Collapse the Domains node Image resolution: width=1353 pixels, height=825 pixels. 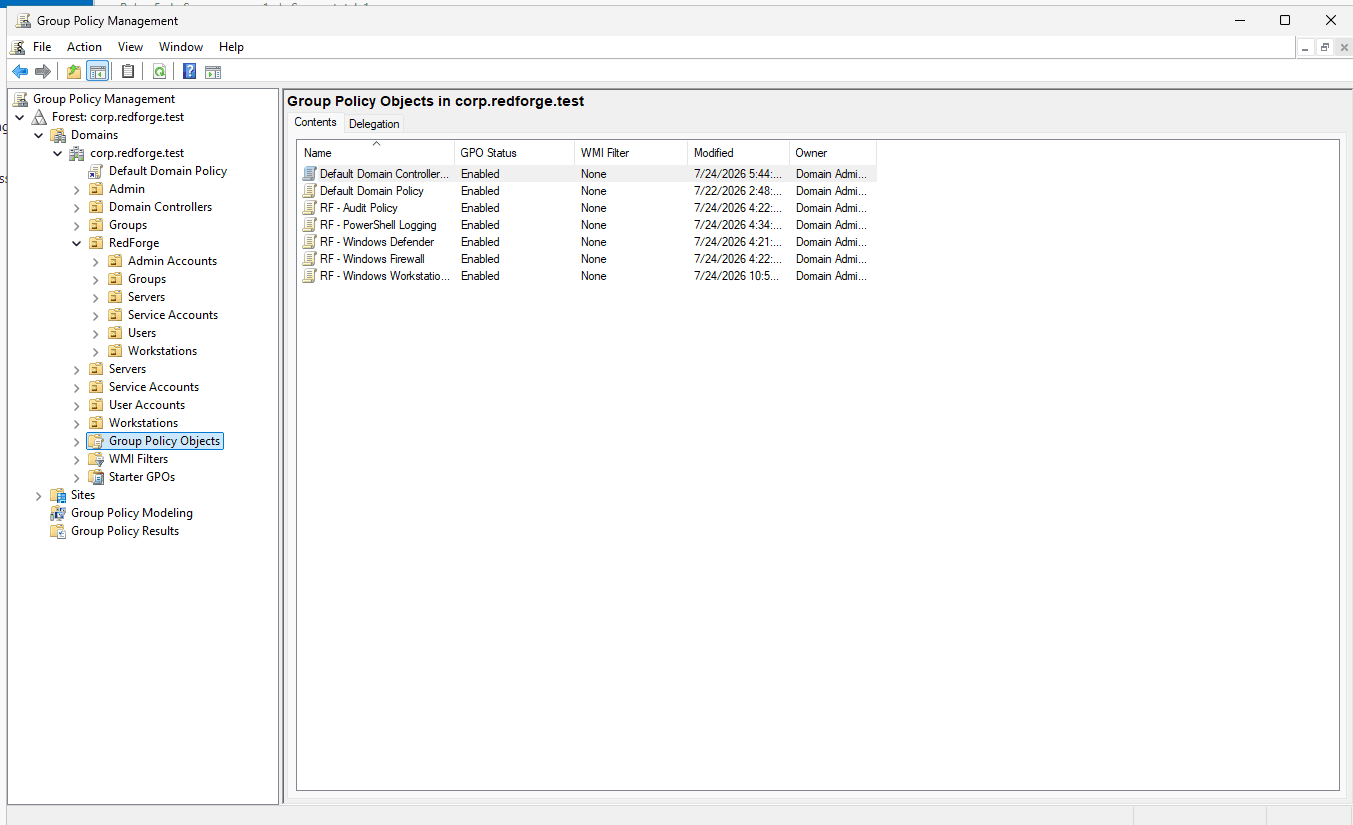[x=39, y=135]
